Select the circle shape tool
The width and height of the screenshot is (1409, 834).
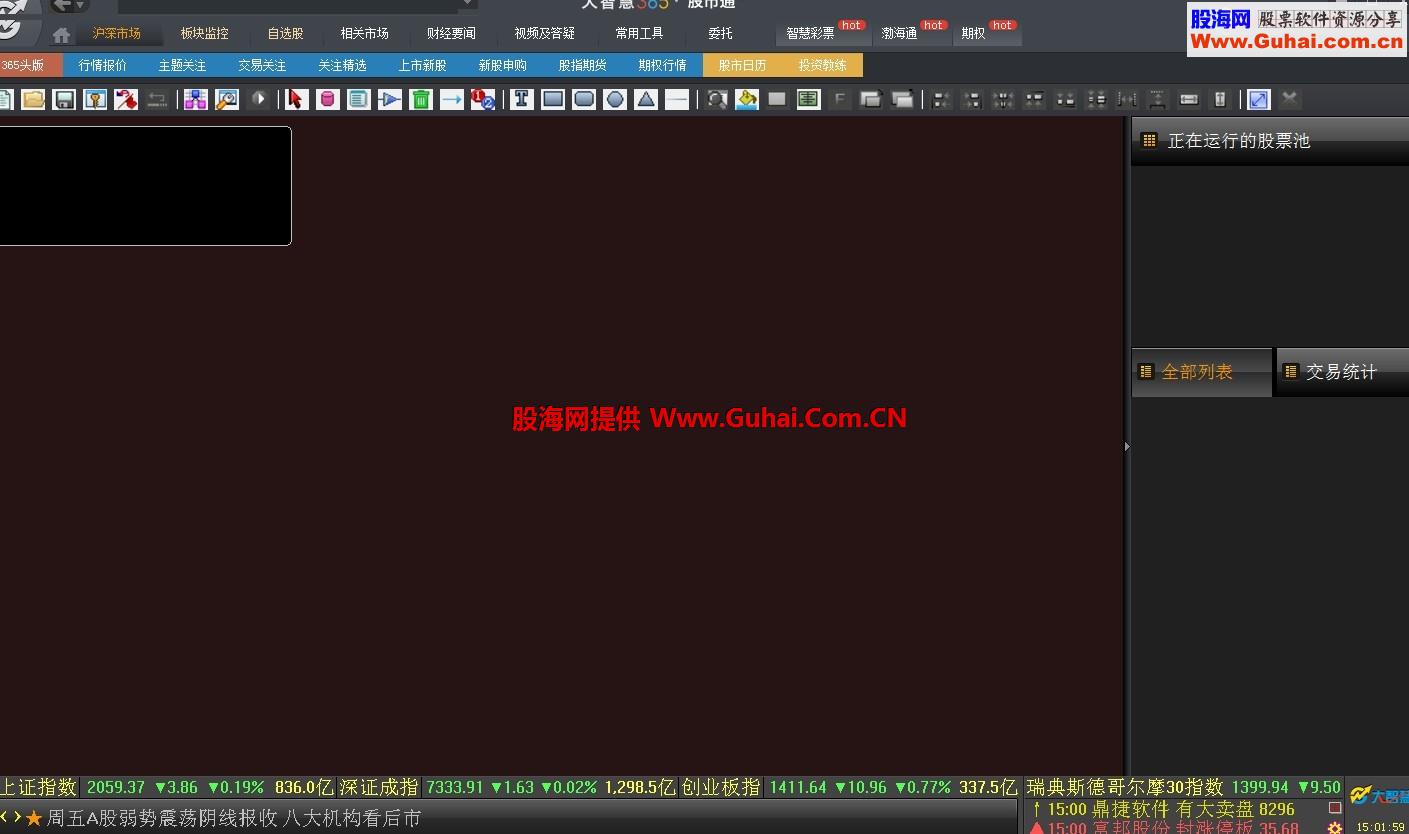pyautogui.click(x=615, y=99)
